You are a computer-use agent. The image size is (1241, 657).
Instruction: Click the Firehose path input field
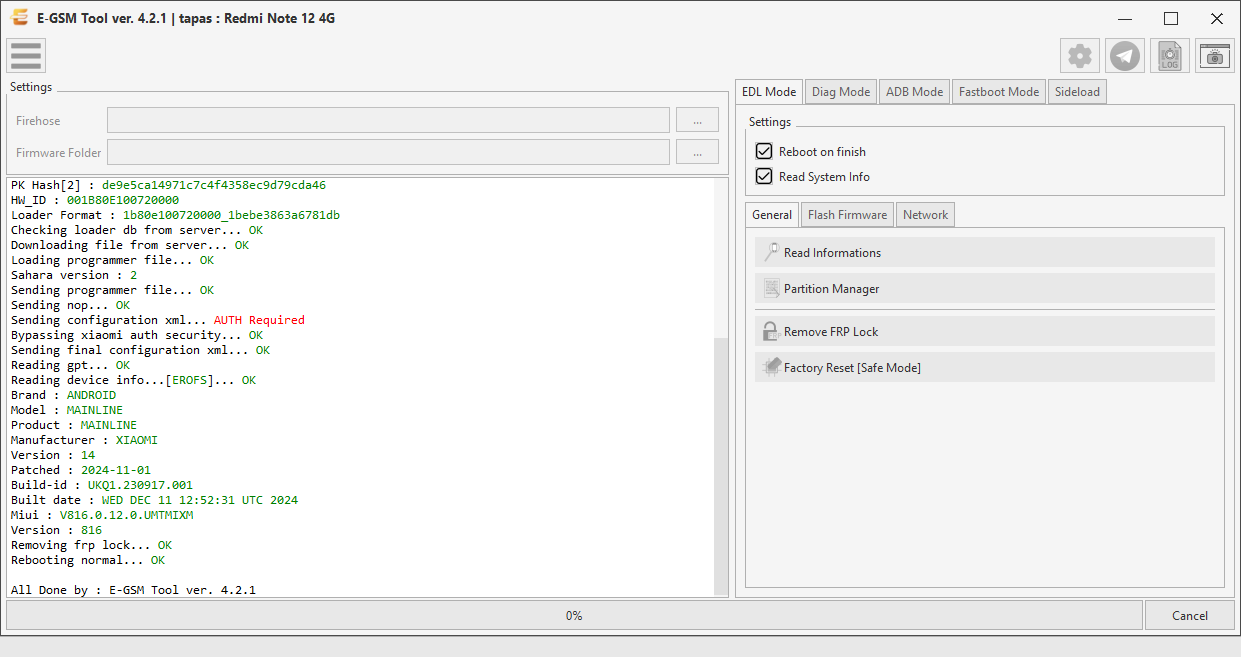[x=388, y=120]
